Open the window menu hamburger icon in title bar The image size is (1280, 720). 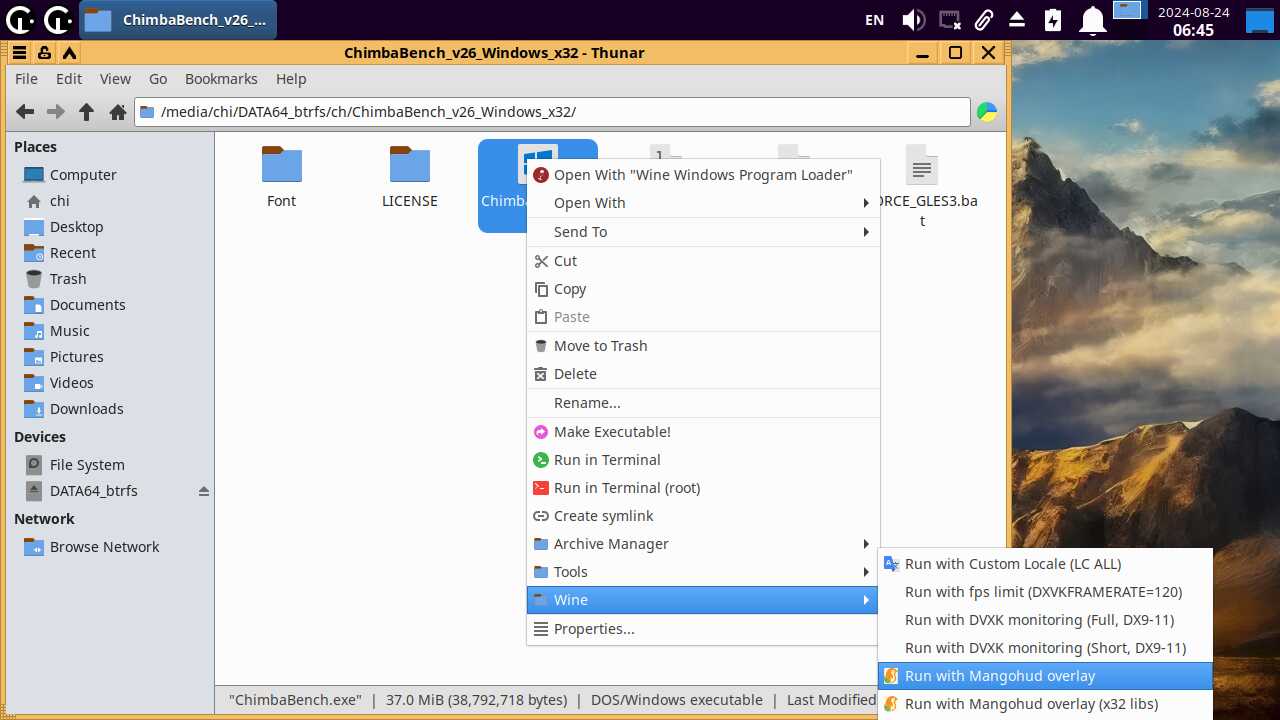(x=19, y=53)
